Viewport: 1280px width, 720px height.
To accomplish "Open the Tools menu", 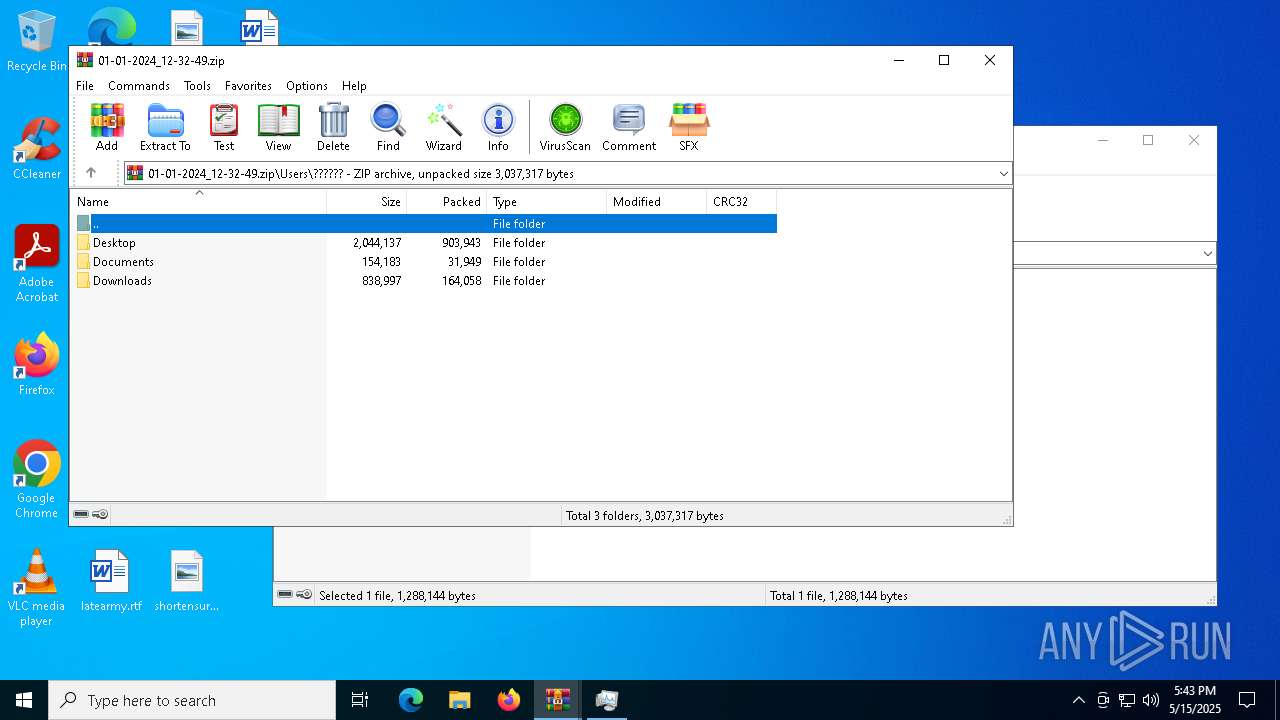I will click(x=197, y=86).
